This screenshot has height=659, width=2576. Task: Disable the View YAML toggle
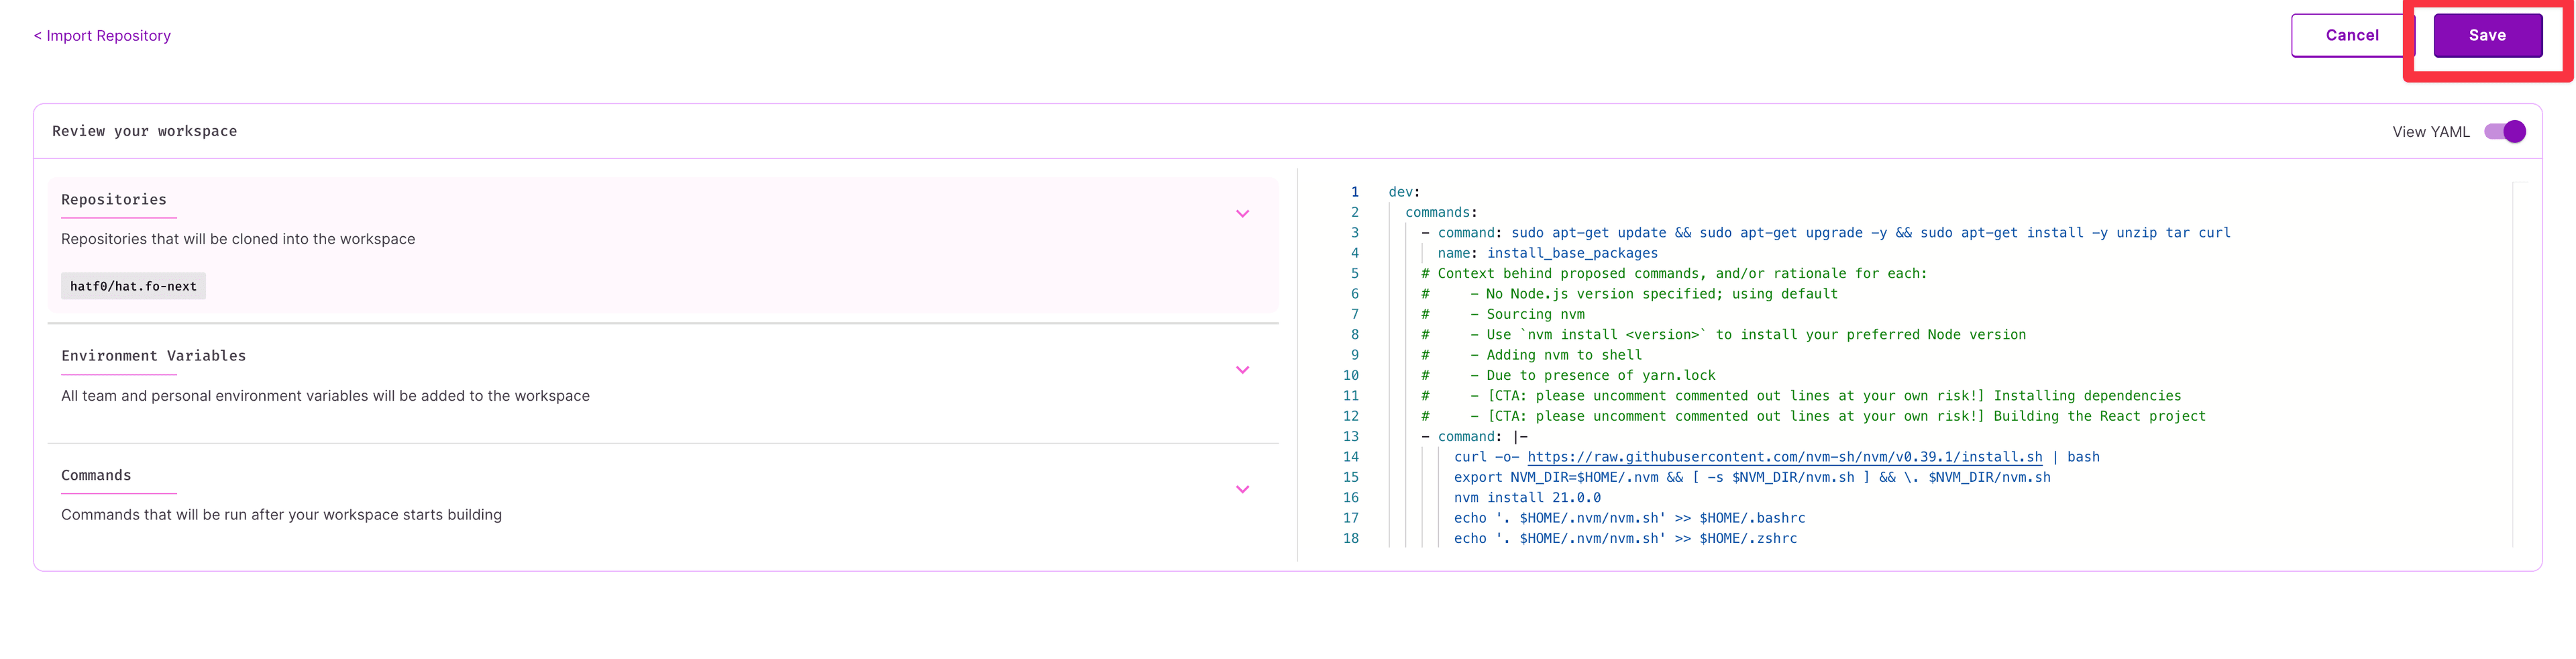(x=2505, y=131)
